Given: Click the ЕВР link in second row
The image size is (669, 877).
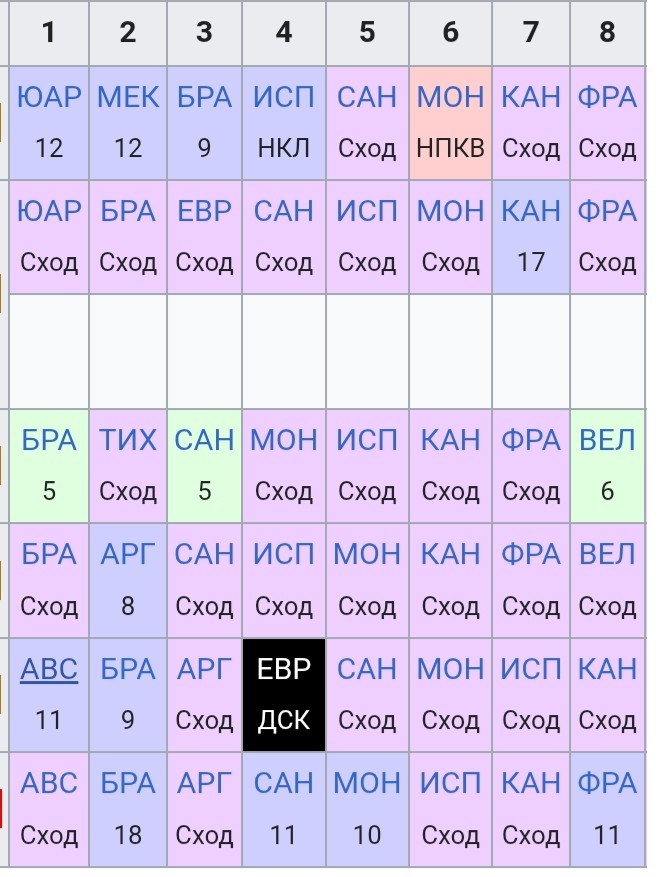Looking at the screenshot, I should coord(204,211).
